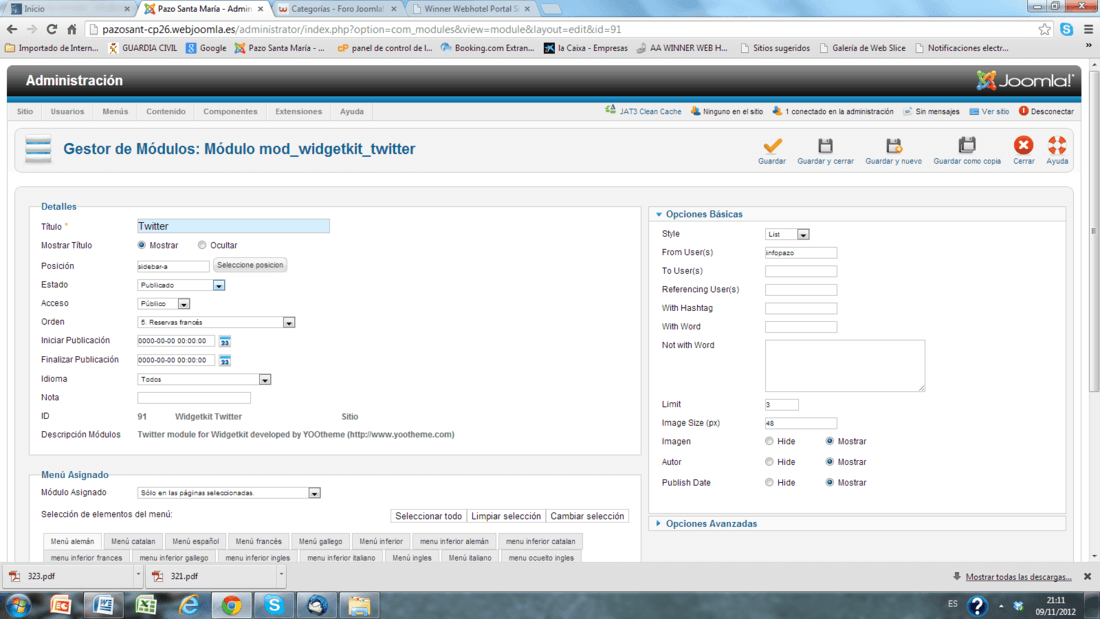
Task: Open dropdown arrow beside 323.pdf download
Action: (138, 575)
